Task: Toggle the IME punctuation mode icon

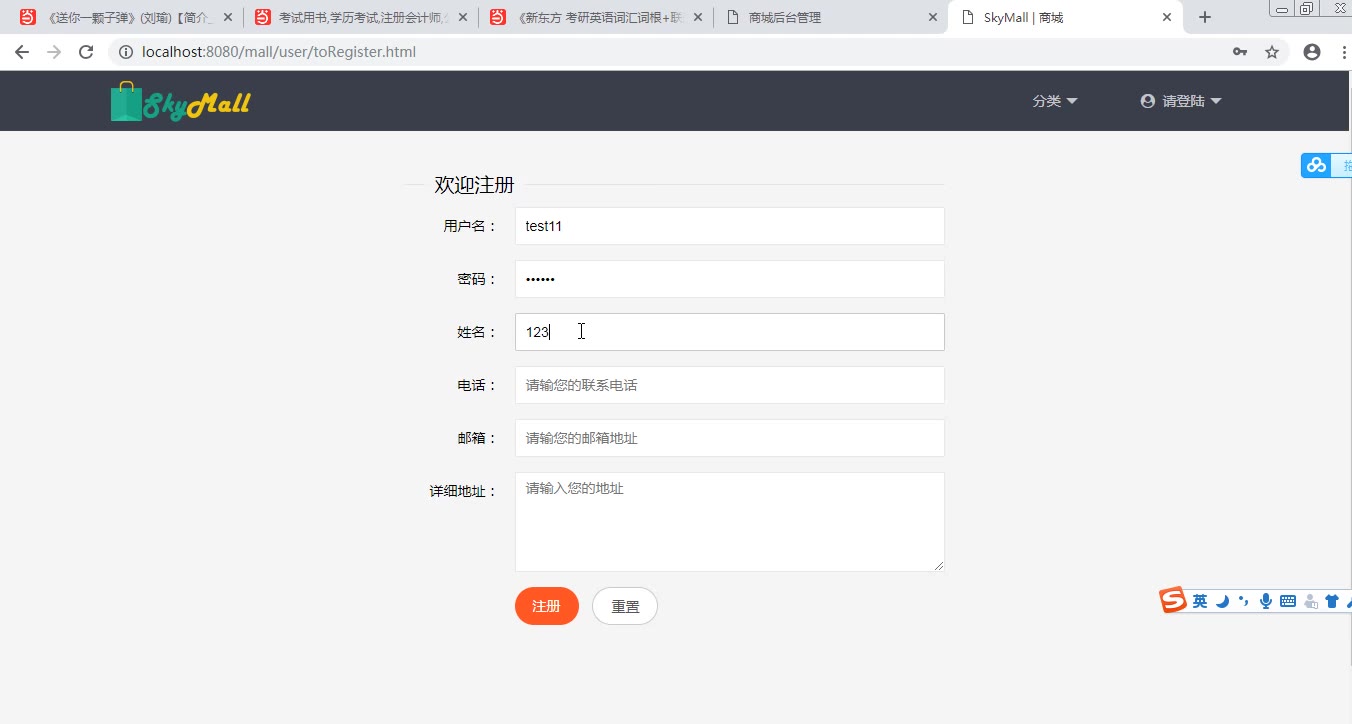Action: (x=1243, y=601)
